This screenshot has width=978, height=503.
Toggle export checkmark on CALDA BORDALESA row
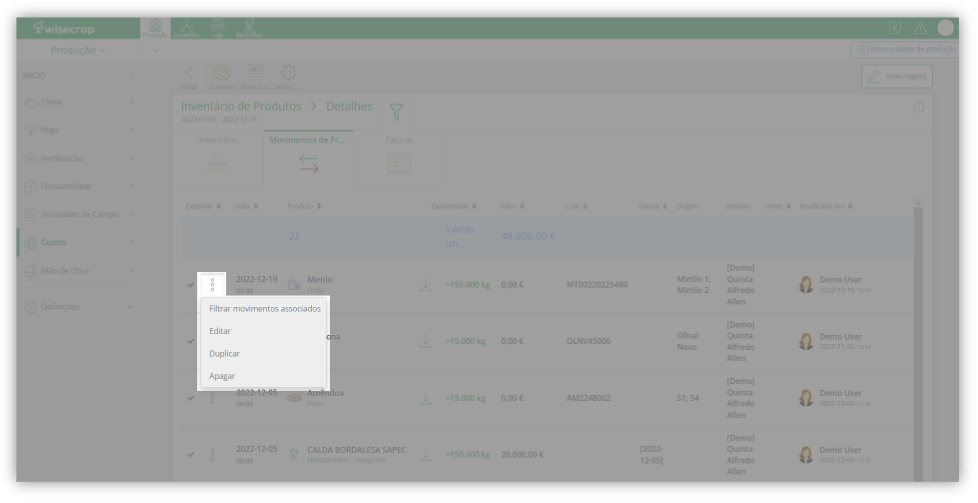click(x=190, y=454)
